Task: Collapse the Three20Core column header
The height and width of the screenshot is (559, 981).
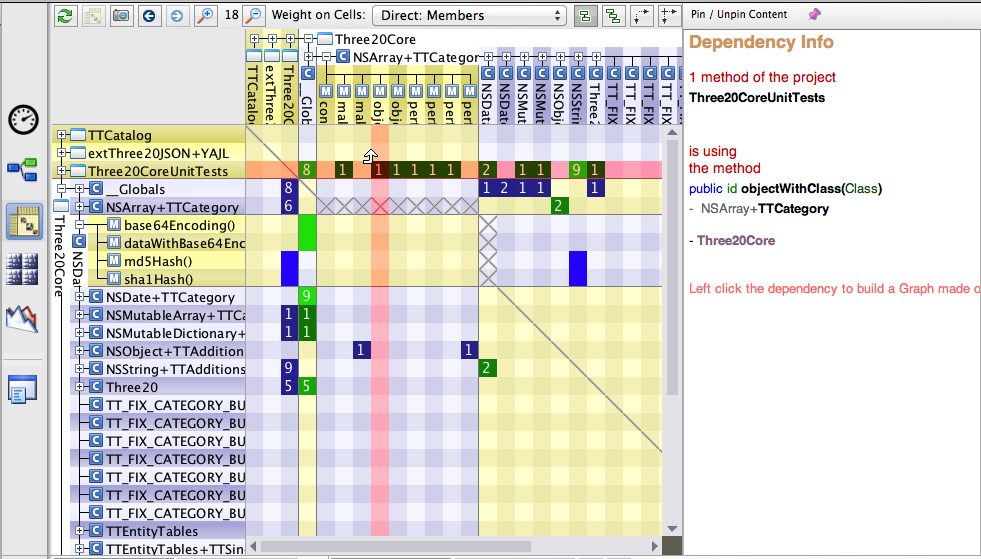Action: click(x=308, y=39)
